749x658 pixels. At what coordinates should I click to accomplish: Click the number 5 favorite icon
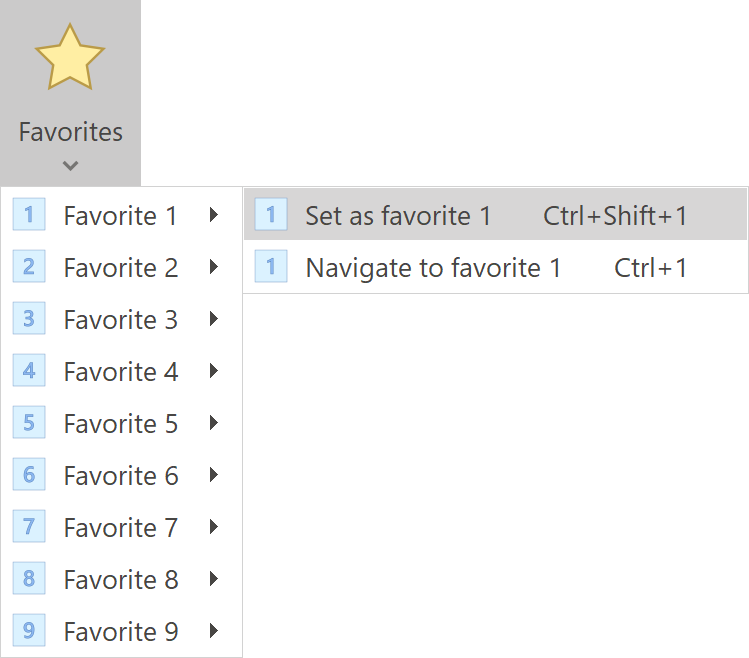[x=29, y=423]
